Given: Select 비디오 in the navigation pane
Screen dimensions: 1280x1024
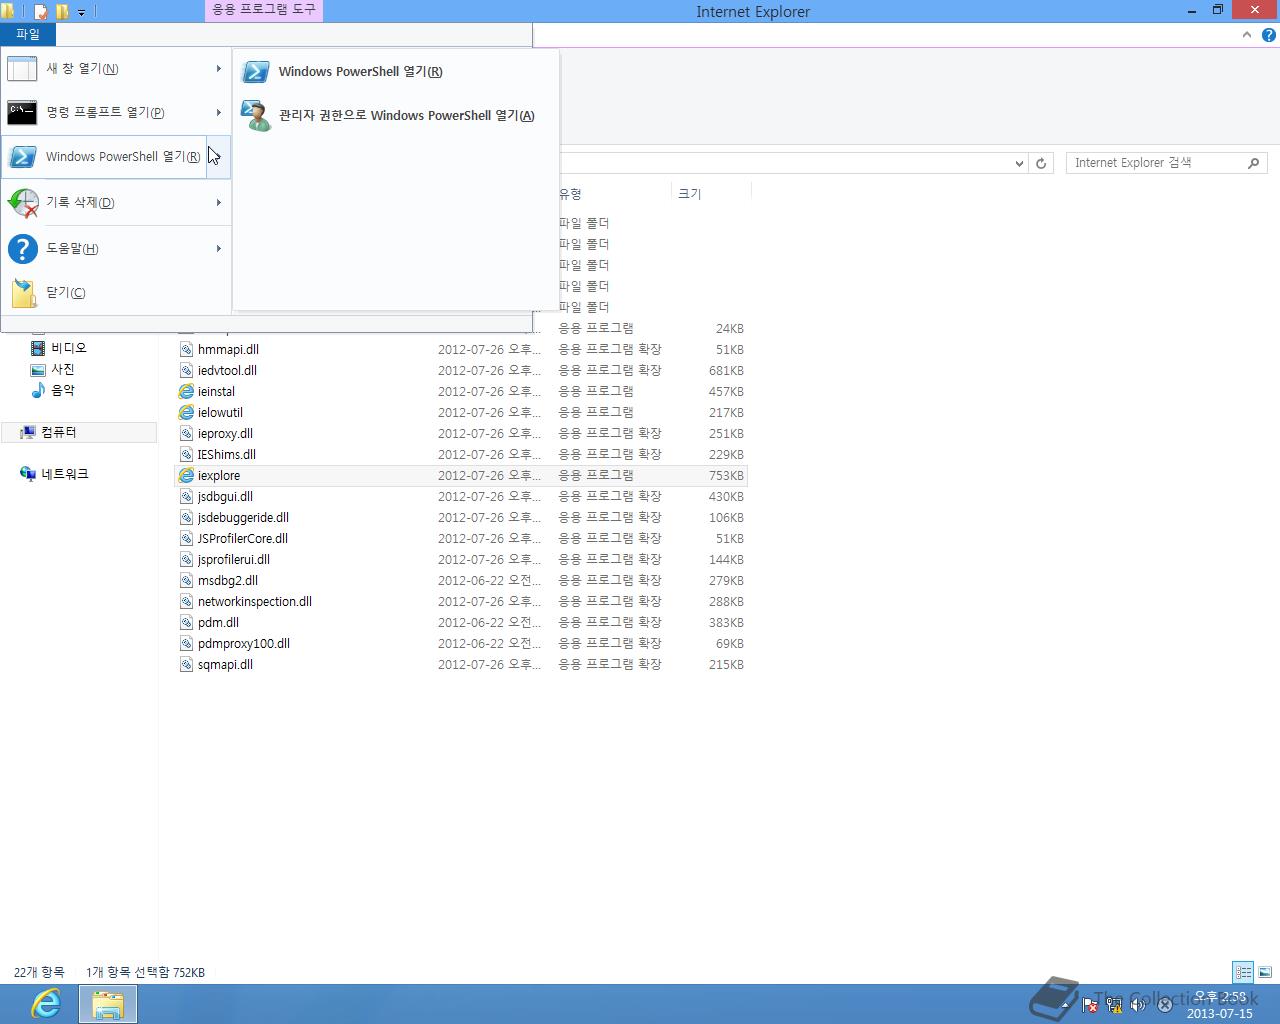Looking at the screenshot, I should coord(69,348).
